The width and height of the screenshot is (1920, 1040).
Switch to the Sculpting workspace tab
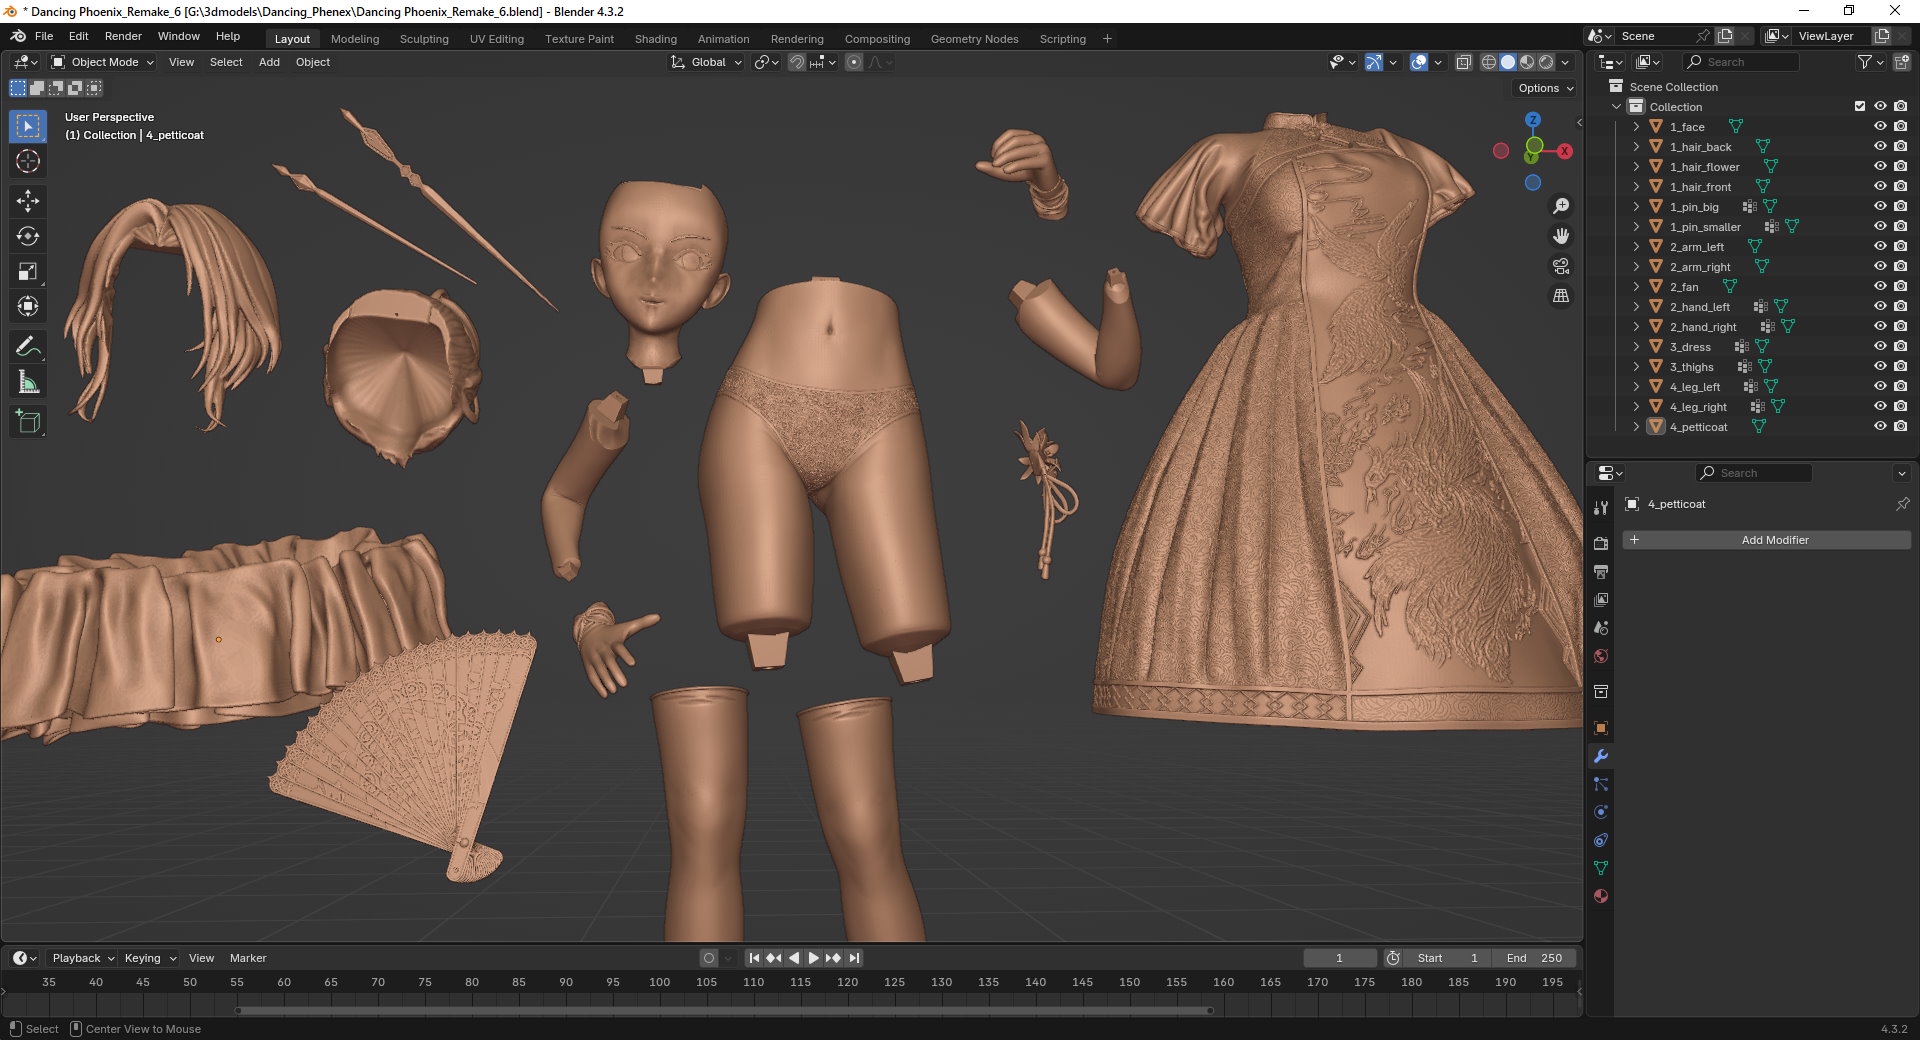424,39
